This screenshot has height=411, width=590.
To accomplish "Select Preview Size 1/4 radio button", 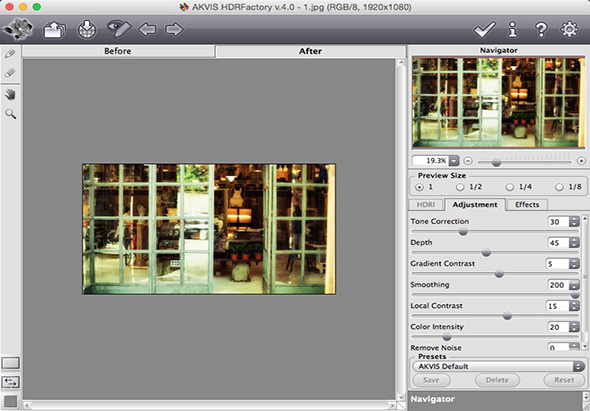I will [x=509, y=187].
